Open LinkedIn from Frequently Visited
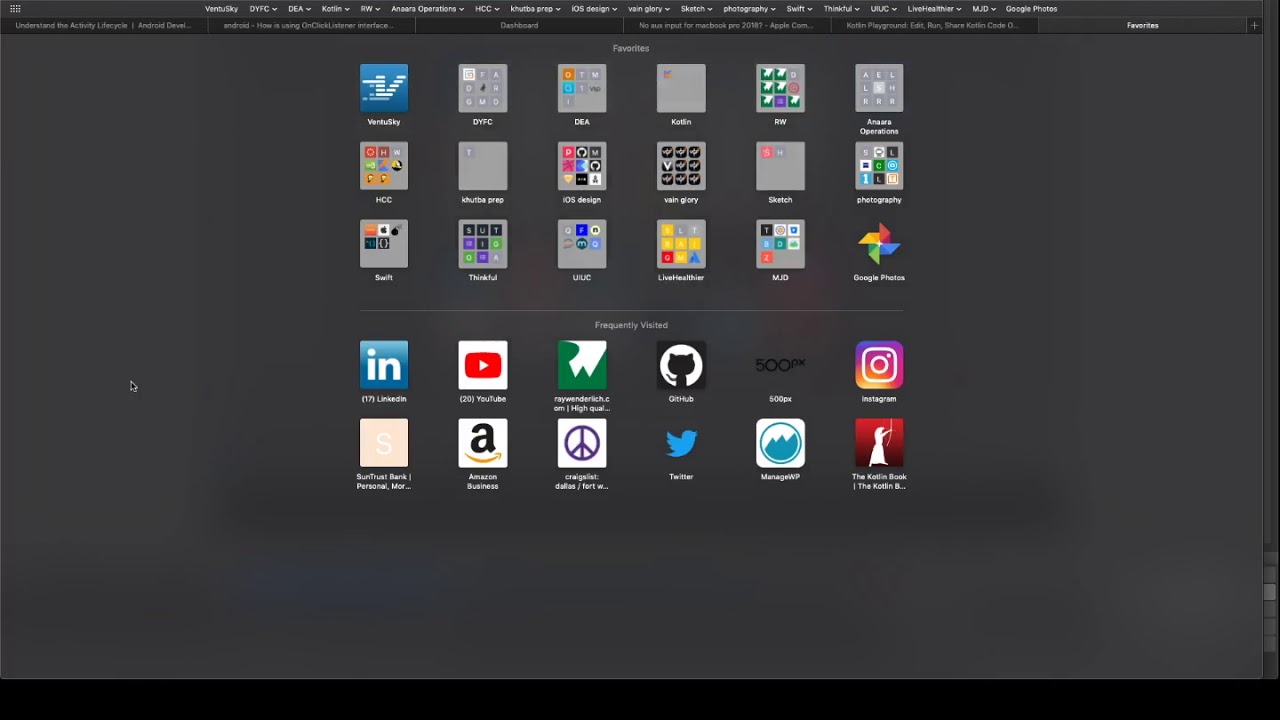The height and width of the screenshot is (720, 1280). [x=384, y=365]
